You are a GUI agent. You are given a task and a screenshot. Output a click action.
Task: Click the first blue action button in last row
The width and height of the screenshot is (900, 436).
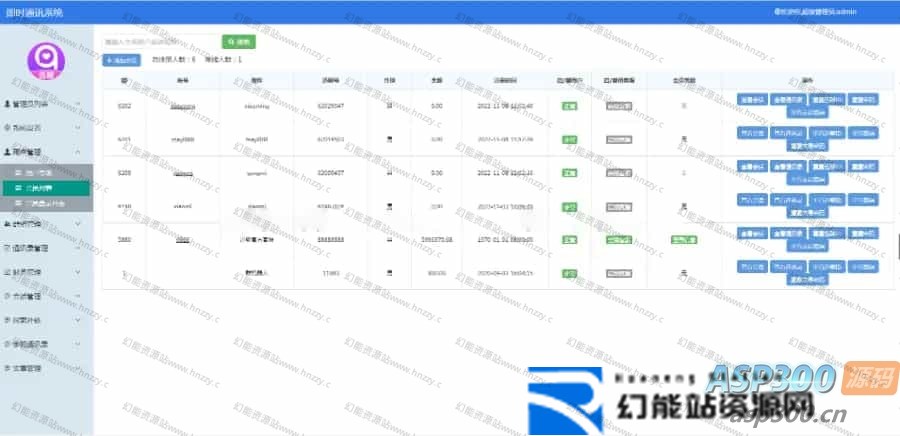click(x=753, y=267)
